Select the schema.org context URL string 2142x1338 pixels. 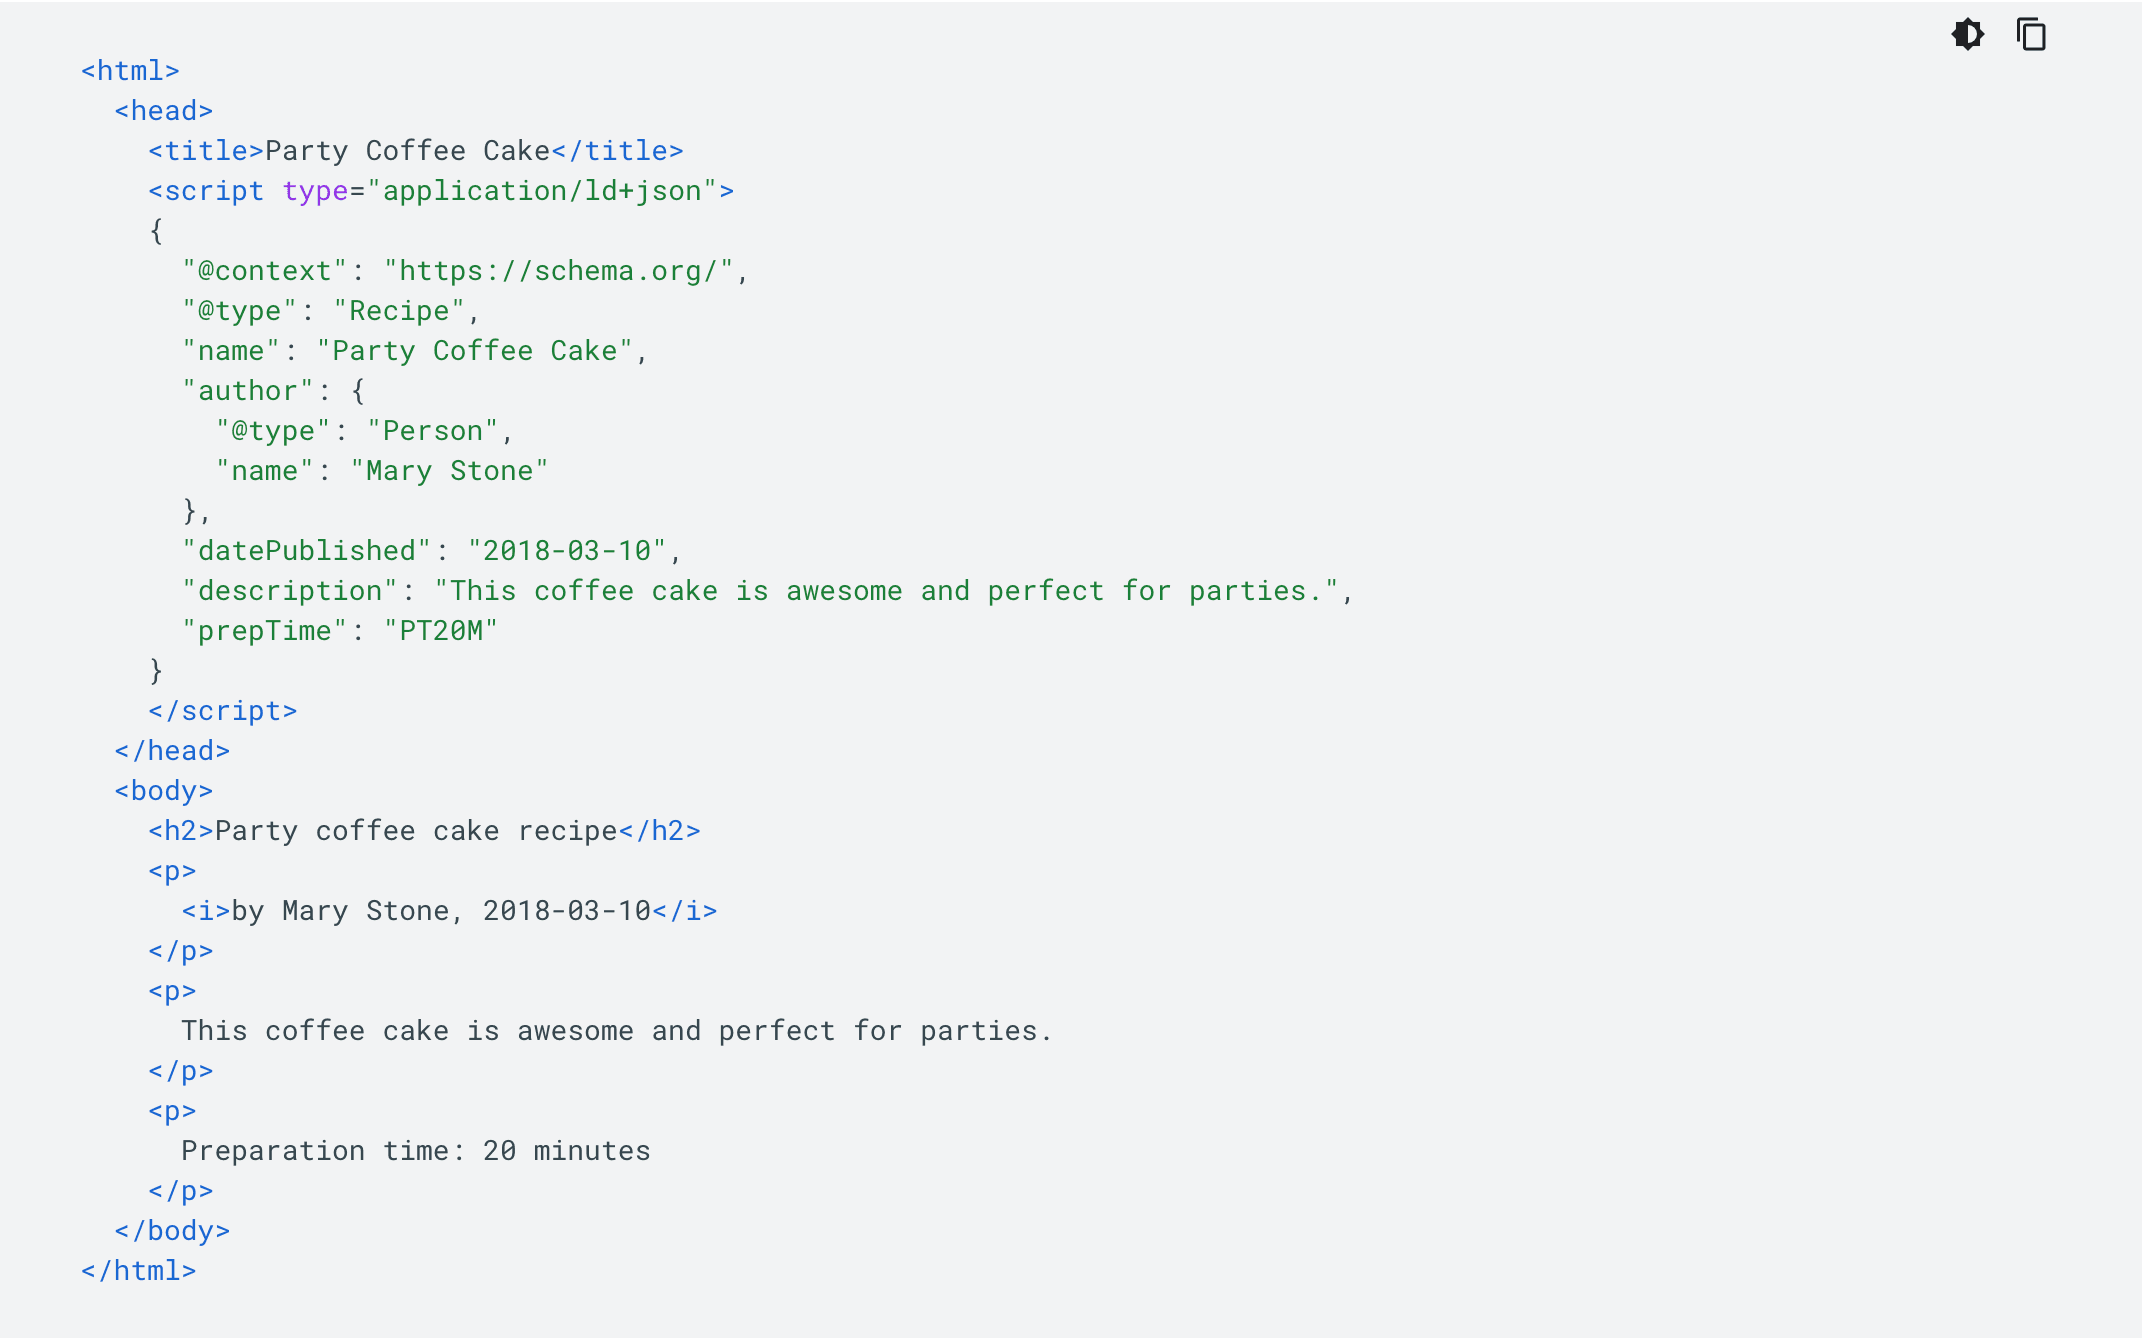(559, 271)
